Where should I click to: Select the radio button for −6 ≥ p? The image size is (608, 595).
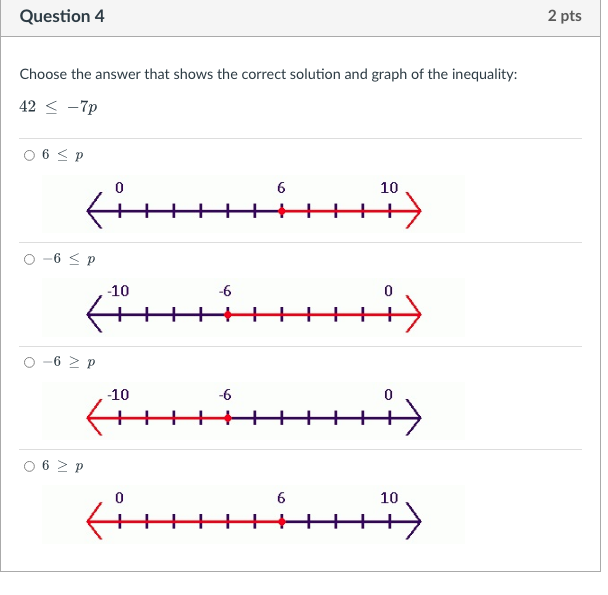(x=29, y=363)
